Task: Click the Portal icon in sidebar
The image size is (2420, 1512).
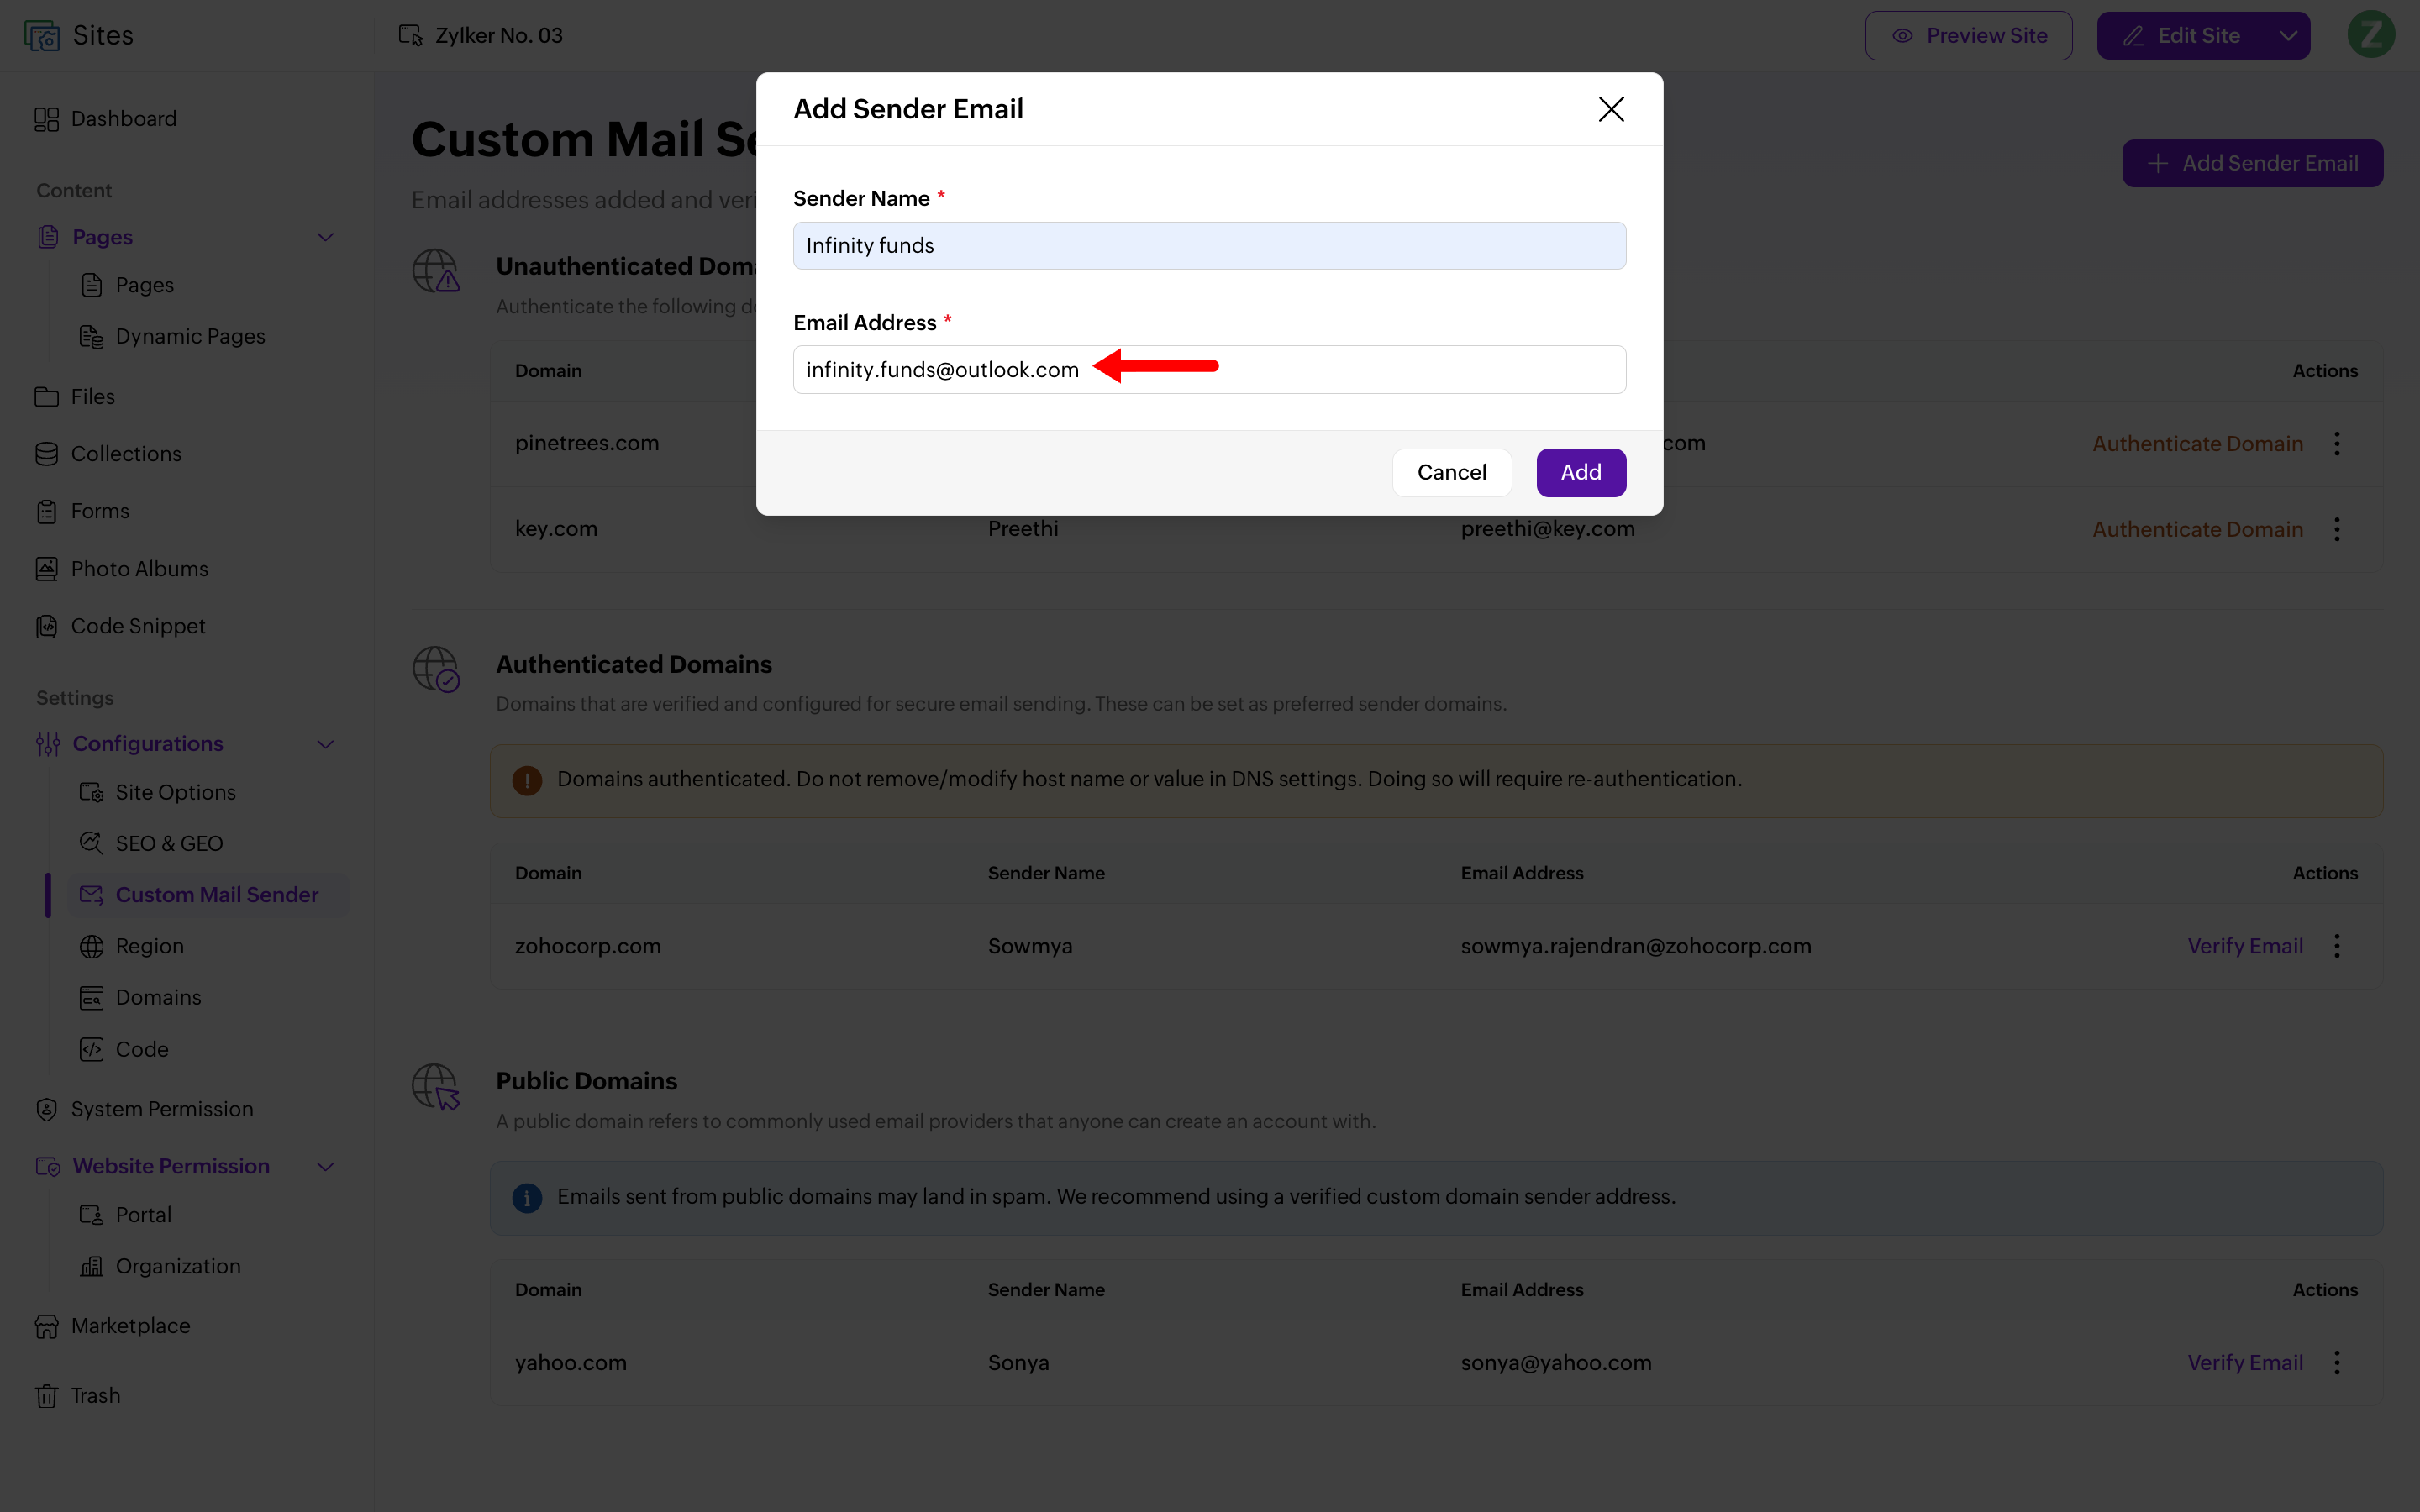Action: coord(92,1215)
